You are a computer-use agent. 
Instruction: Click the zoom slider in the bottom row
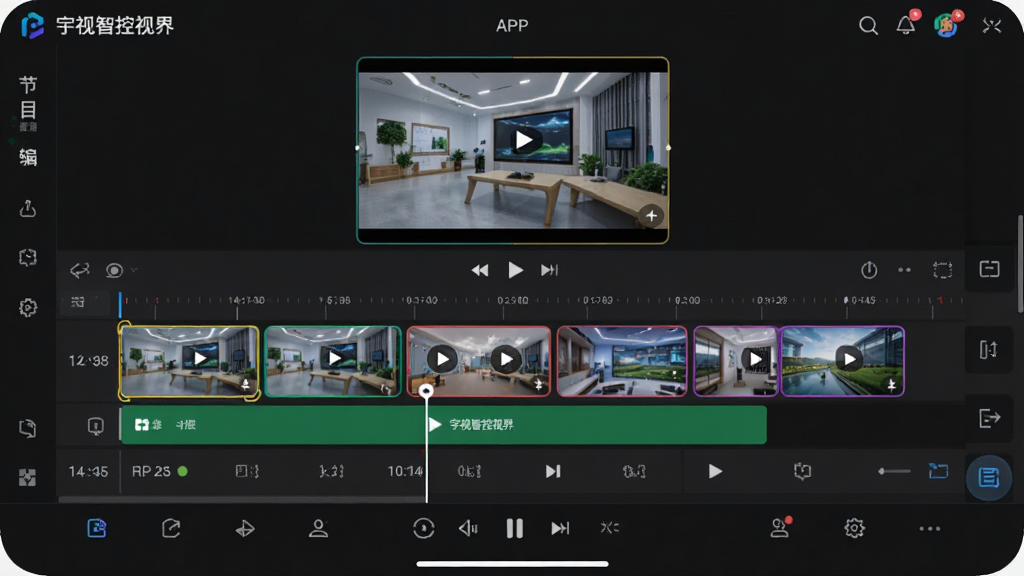[894, 471]
